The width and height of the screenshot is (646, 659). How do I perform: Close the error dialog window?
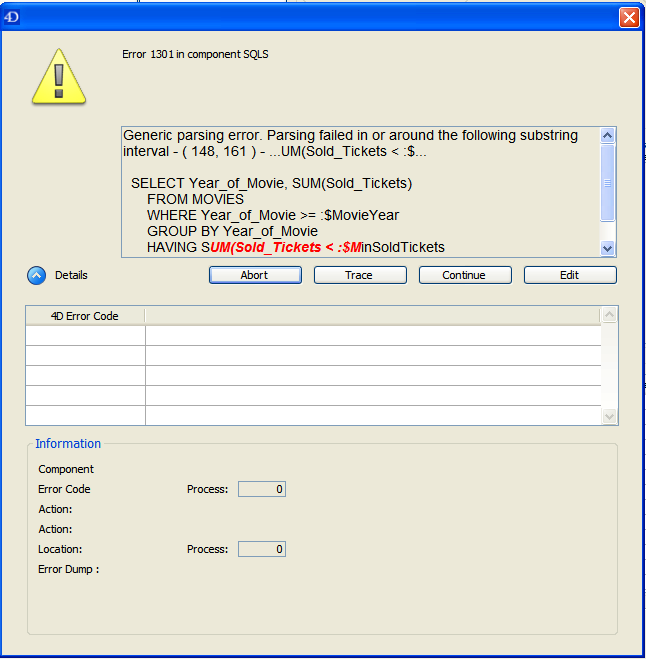point(628,17)
